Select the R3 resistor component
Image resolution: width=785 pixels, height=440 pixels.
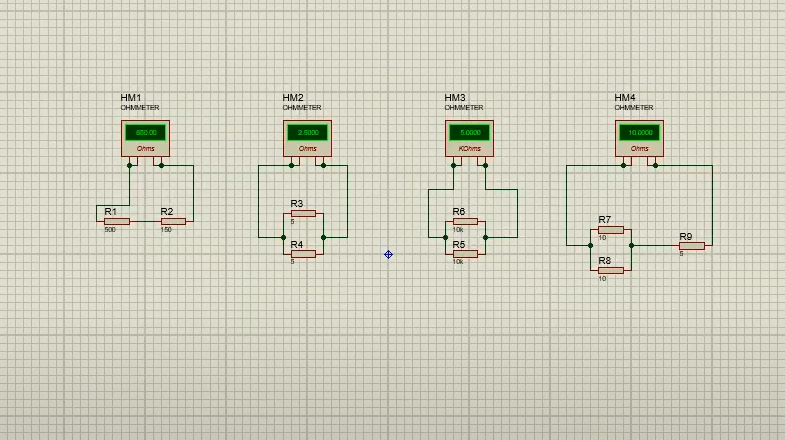coord(303,213)
